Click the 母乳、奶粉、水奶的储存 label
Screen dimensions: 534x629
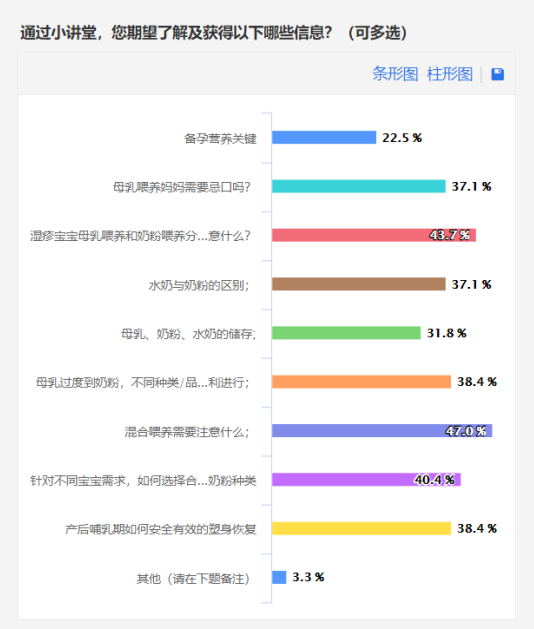click(189, 334)
